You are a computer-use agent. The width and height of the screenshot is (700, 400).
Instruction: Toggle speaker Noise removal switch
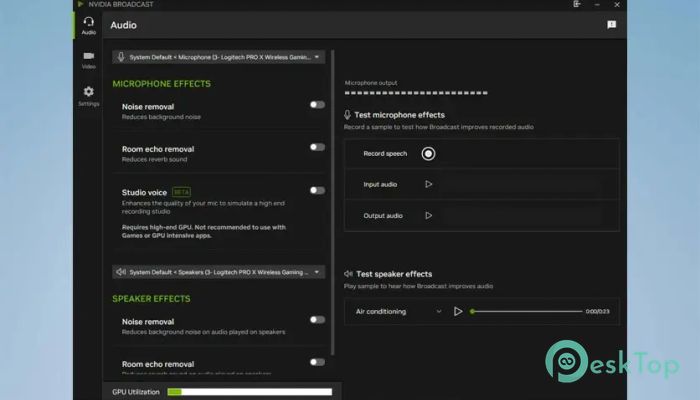coord(317,320)
